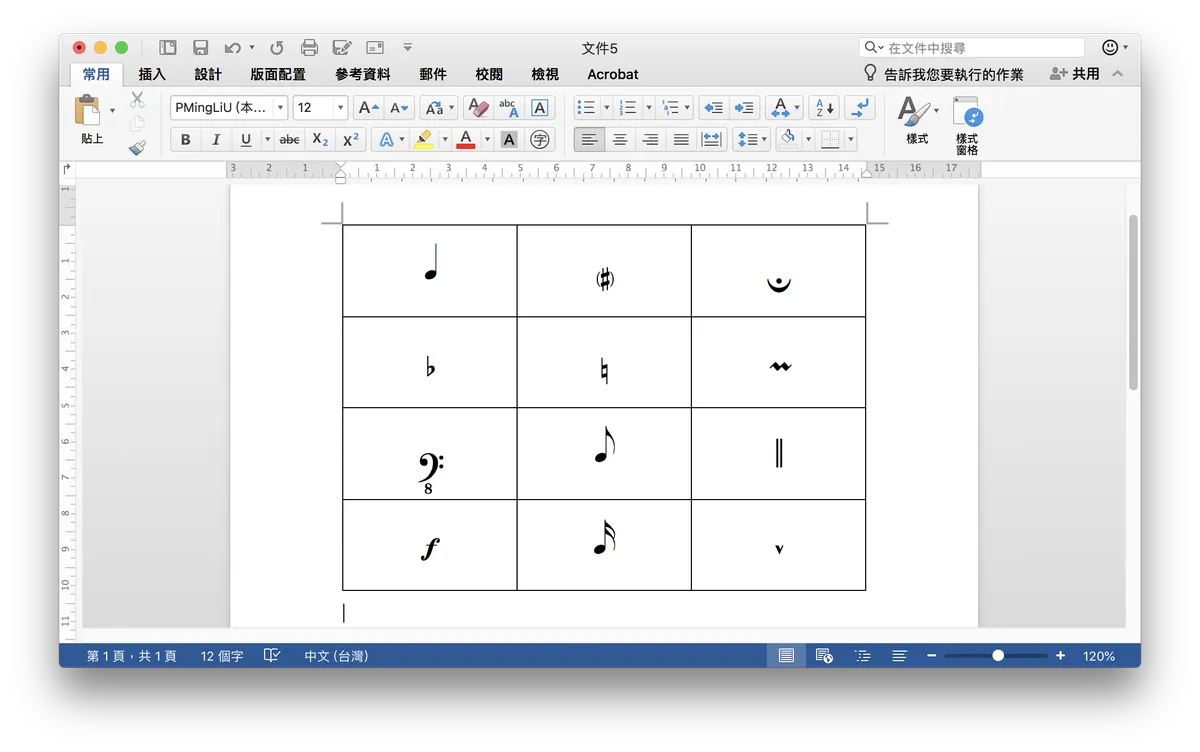
Task: Expand highlight color dropdown arrow
Action: tap(445, 140)
